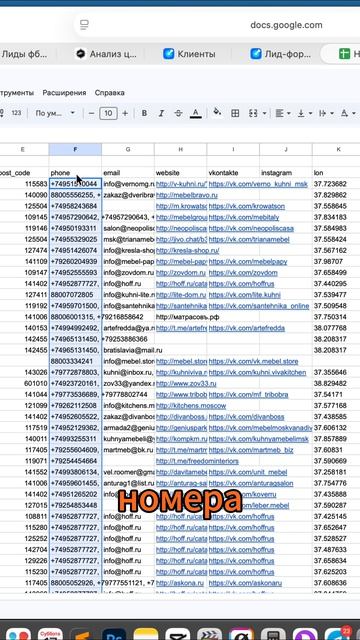
Task: Click the reader icon in the address bar
Action: click(x=84, y=25)
